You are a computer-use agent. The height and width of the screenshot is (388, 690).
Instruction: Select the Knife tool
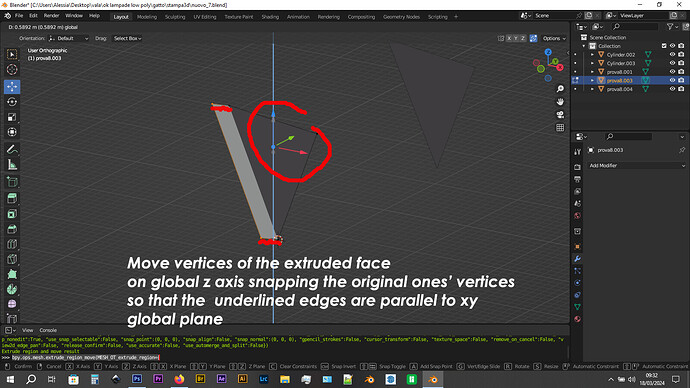coord(12,259)
